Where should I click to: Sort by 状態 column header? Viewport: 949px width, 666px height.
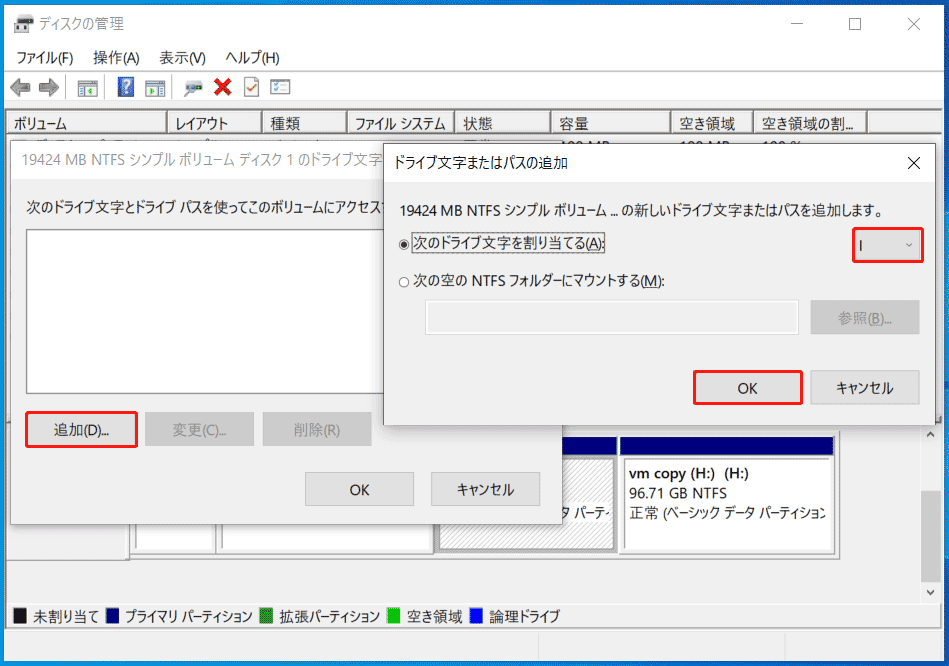coord(503,123)
